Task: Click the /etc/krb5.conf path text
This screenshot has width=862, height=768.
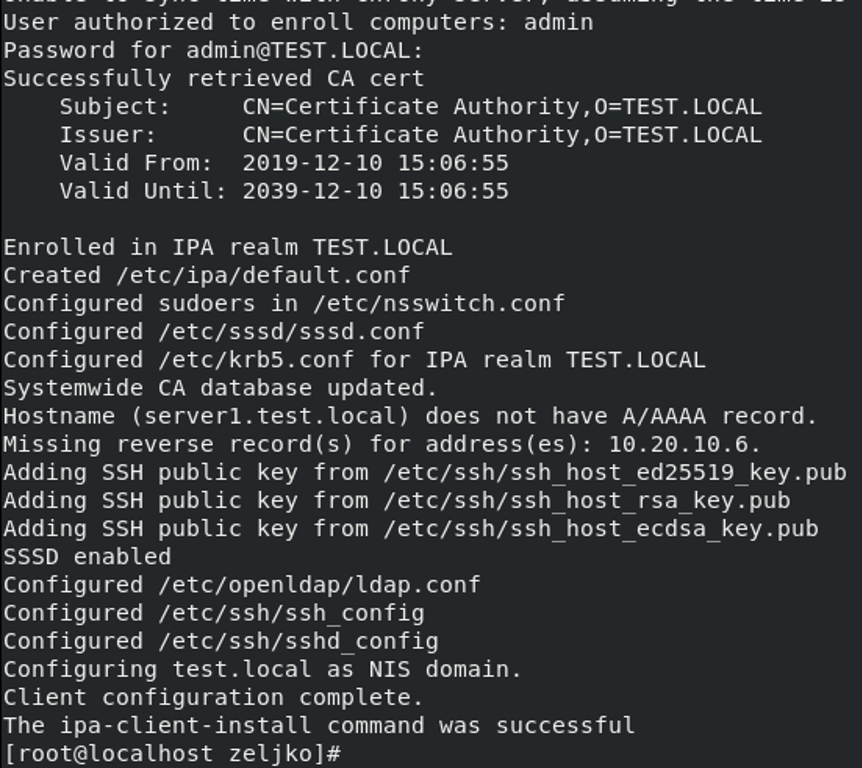Action: coord(256,360)
